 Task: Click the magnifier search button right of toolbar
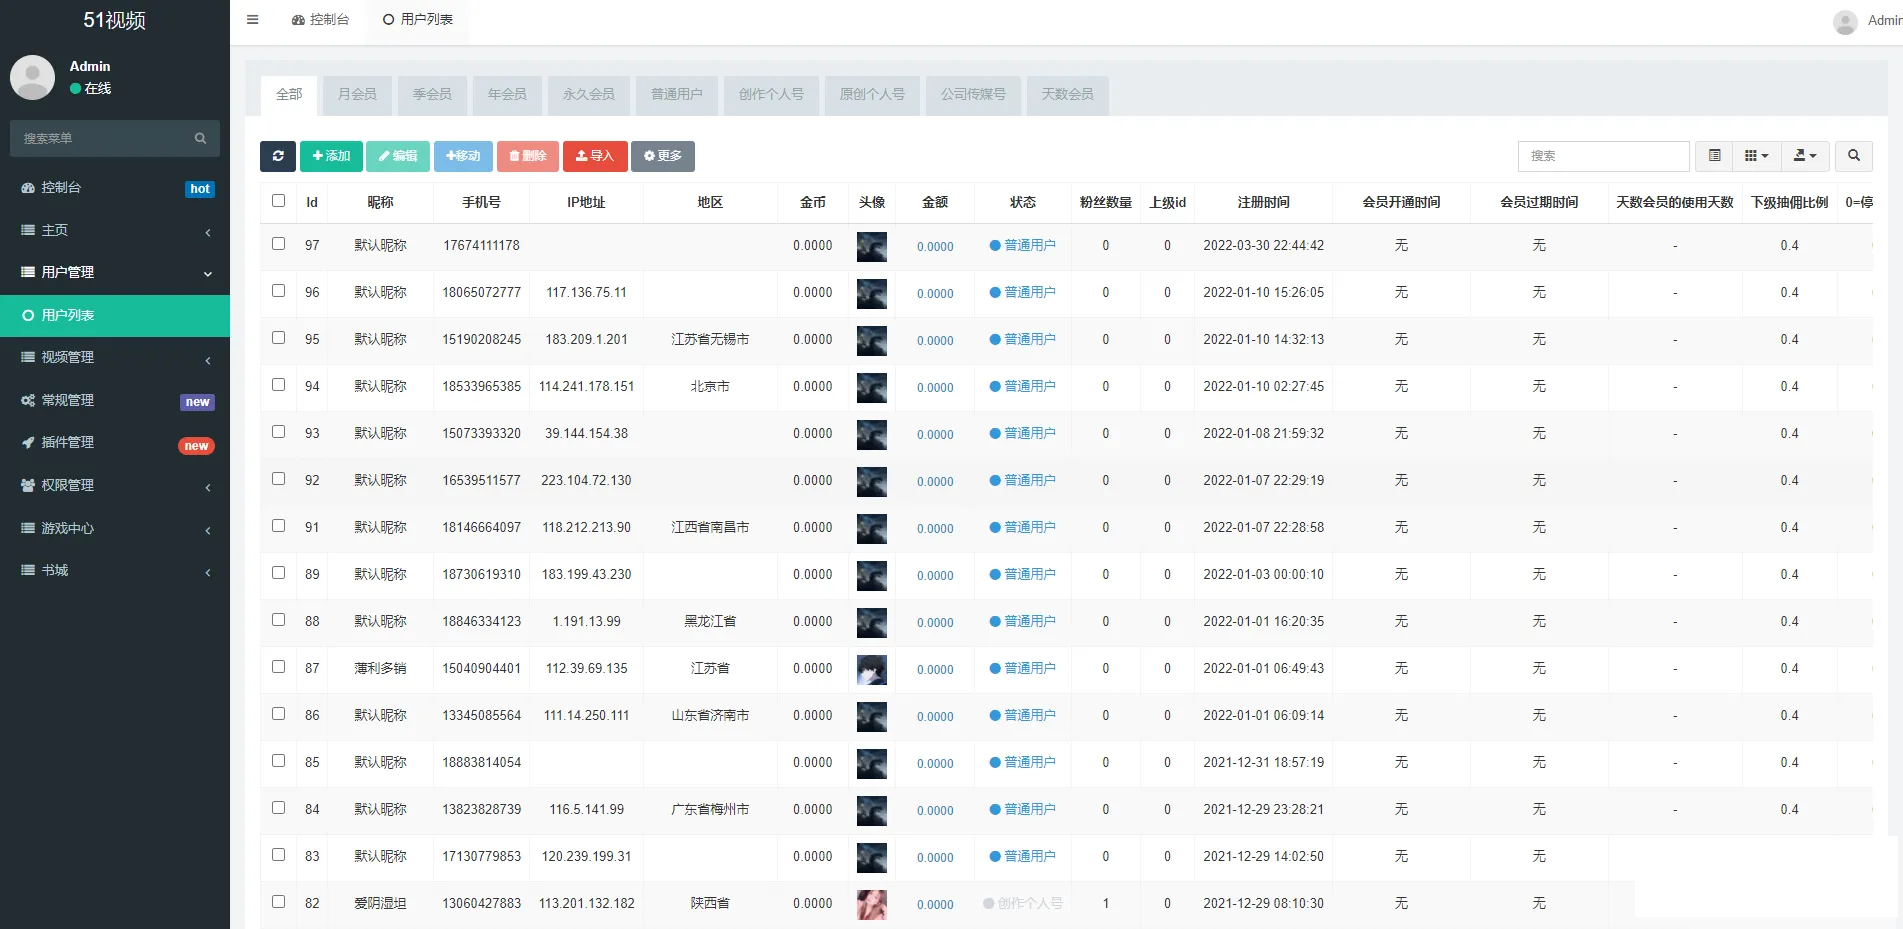pyautogui.click(x=1853, y=156)
